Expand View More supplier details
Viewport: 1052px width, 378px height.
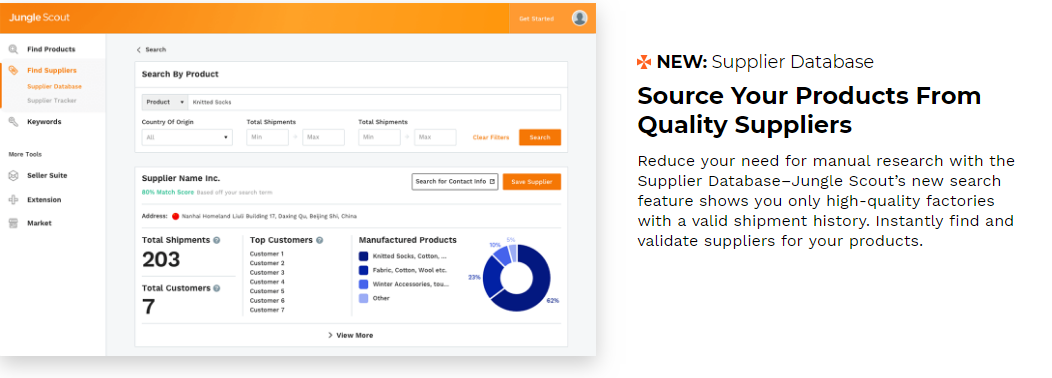tap(350, 335)
